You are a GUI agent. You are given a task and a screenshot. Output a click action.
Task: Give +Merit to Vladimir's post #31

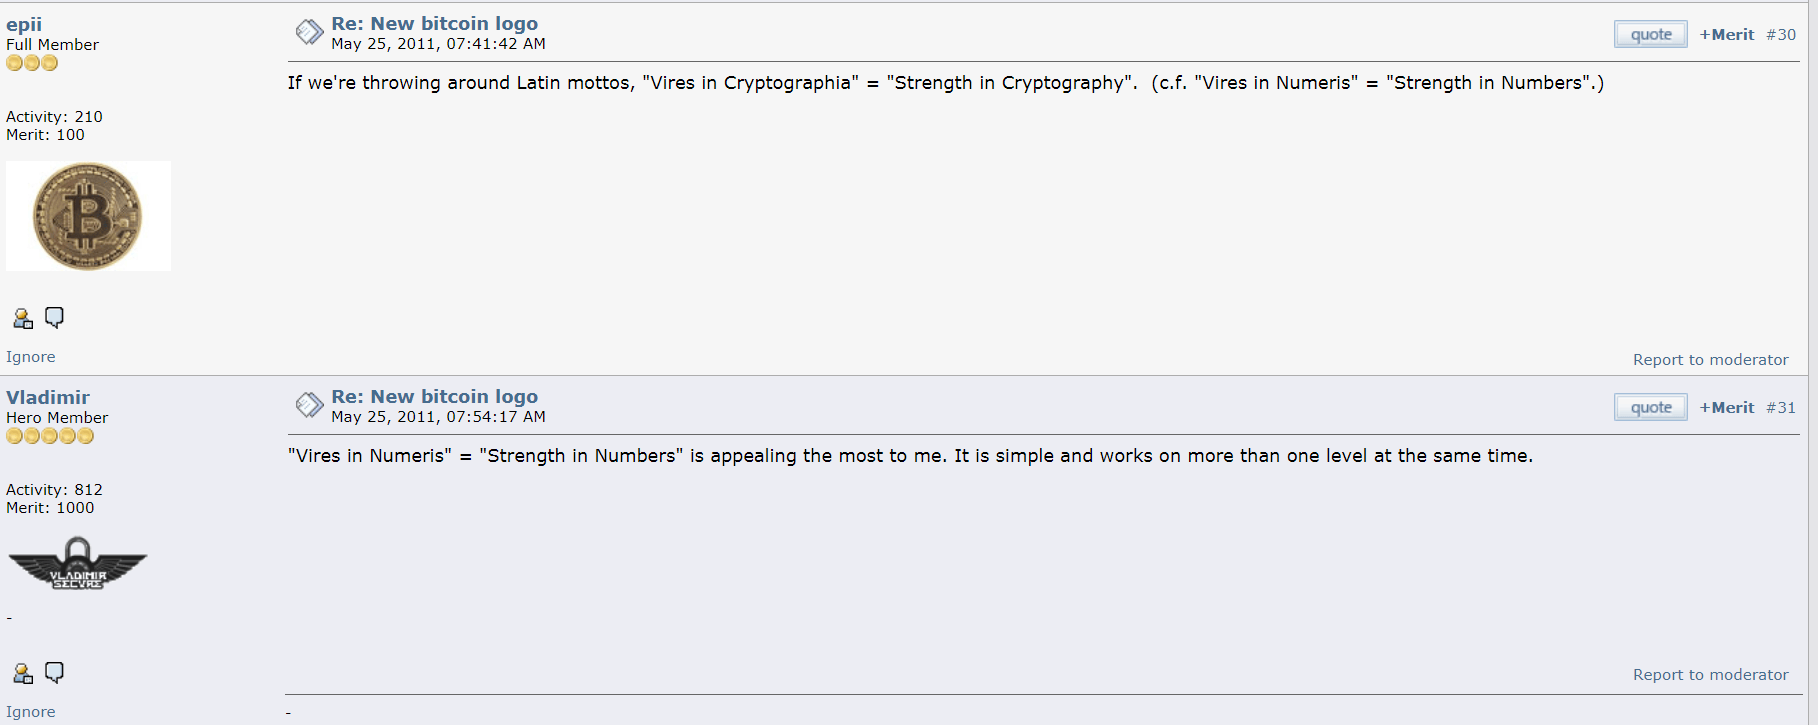1726,408
